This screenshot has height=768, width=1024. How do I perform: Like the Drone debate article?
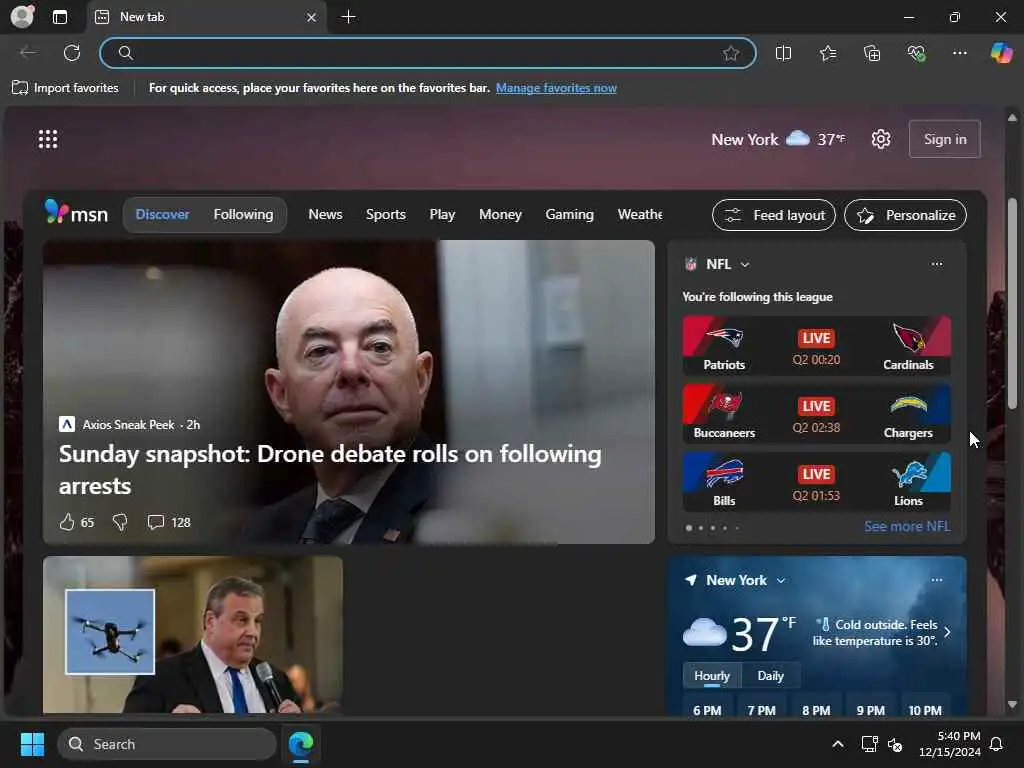point(67,522)
